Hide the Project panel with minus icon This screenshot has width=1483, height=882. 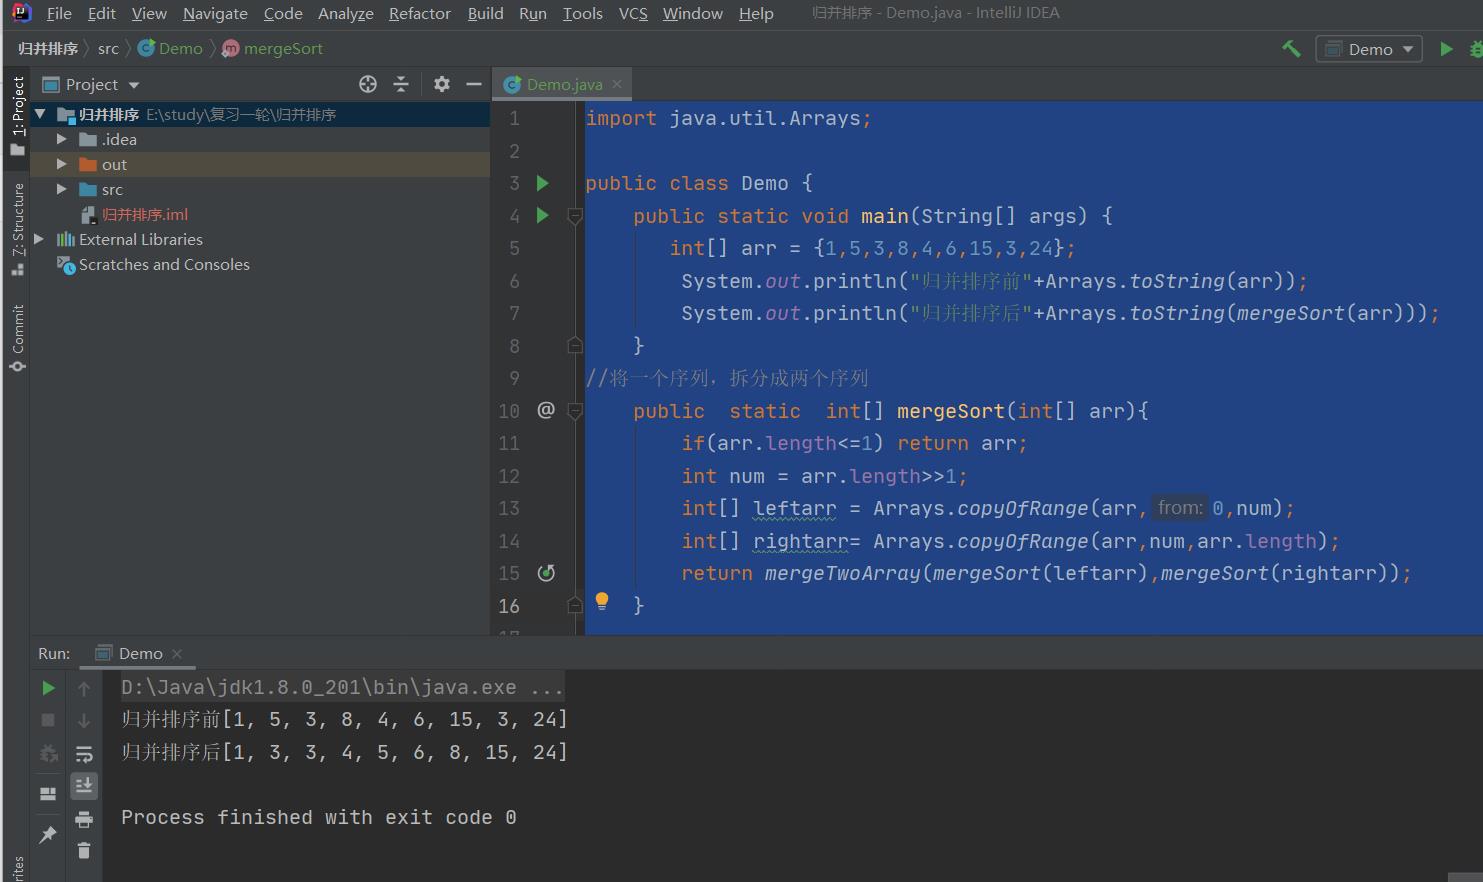tap(474, 84)
